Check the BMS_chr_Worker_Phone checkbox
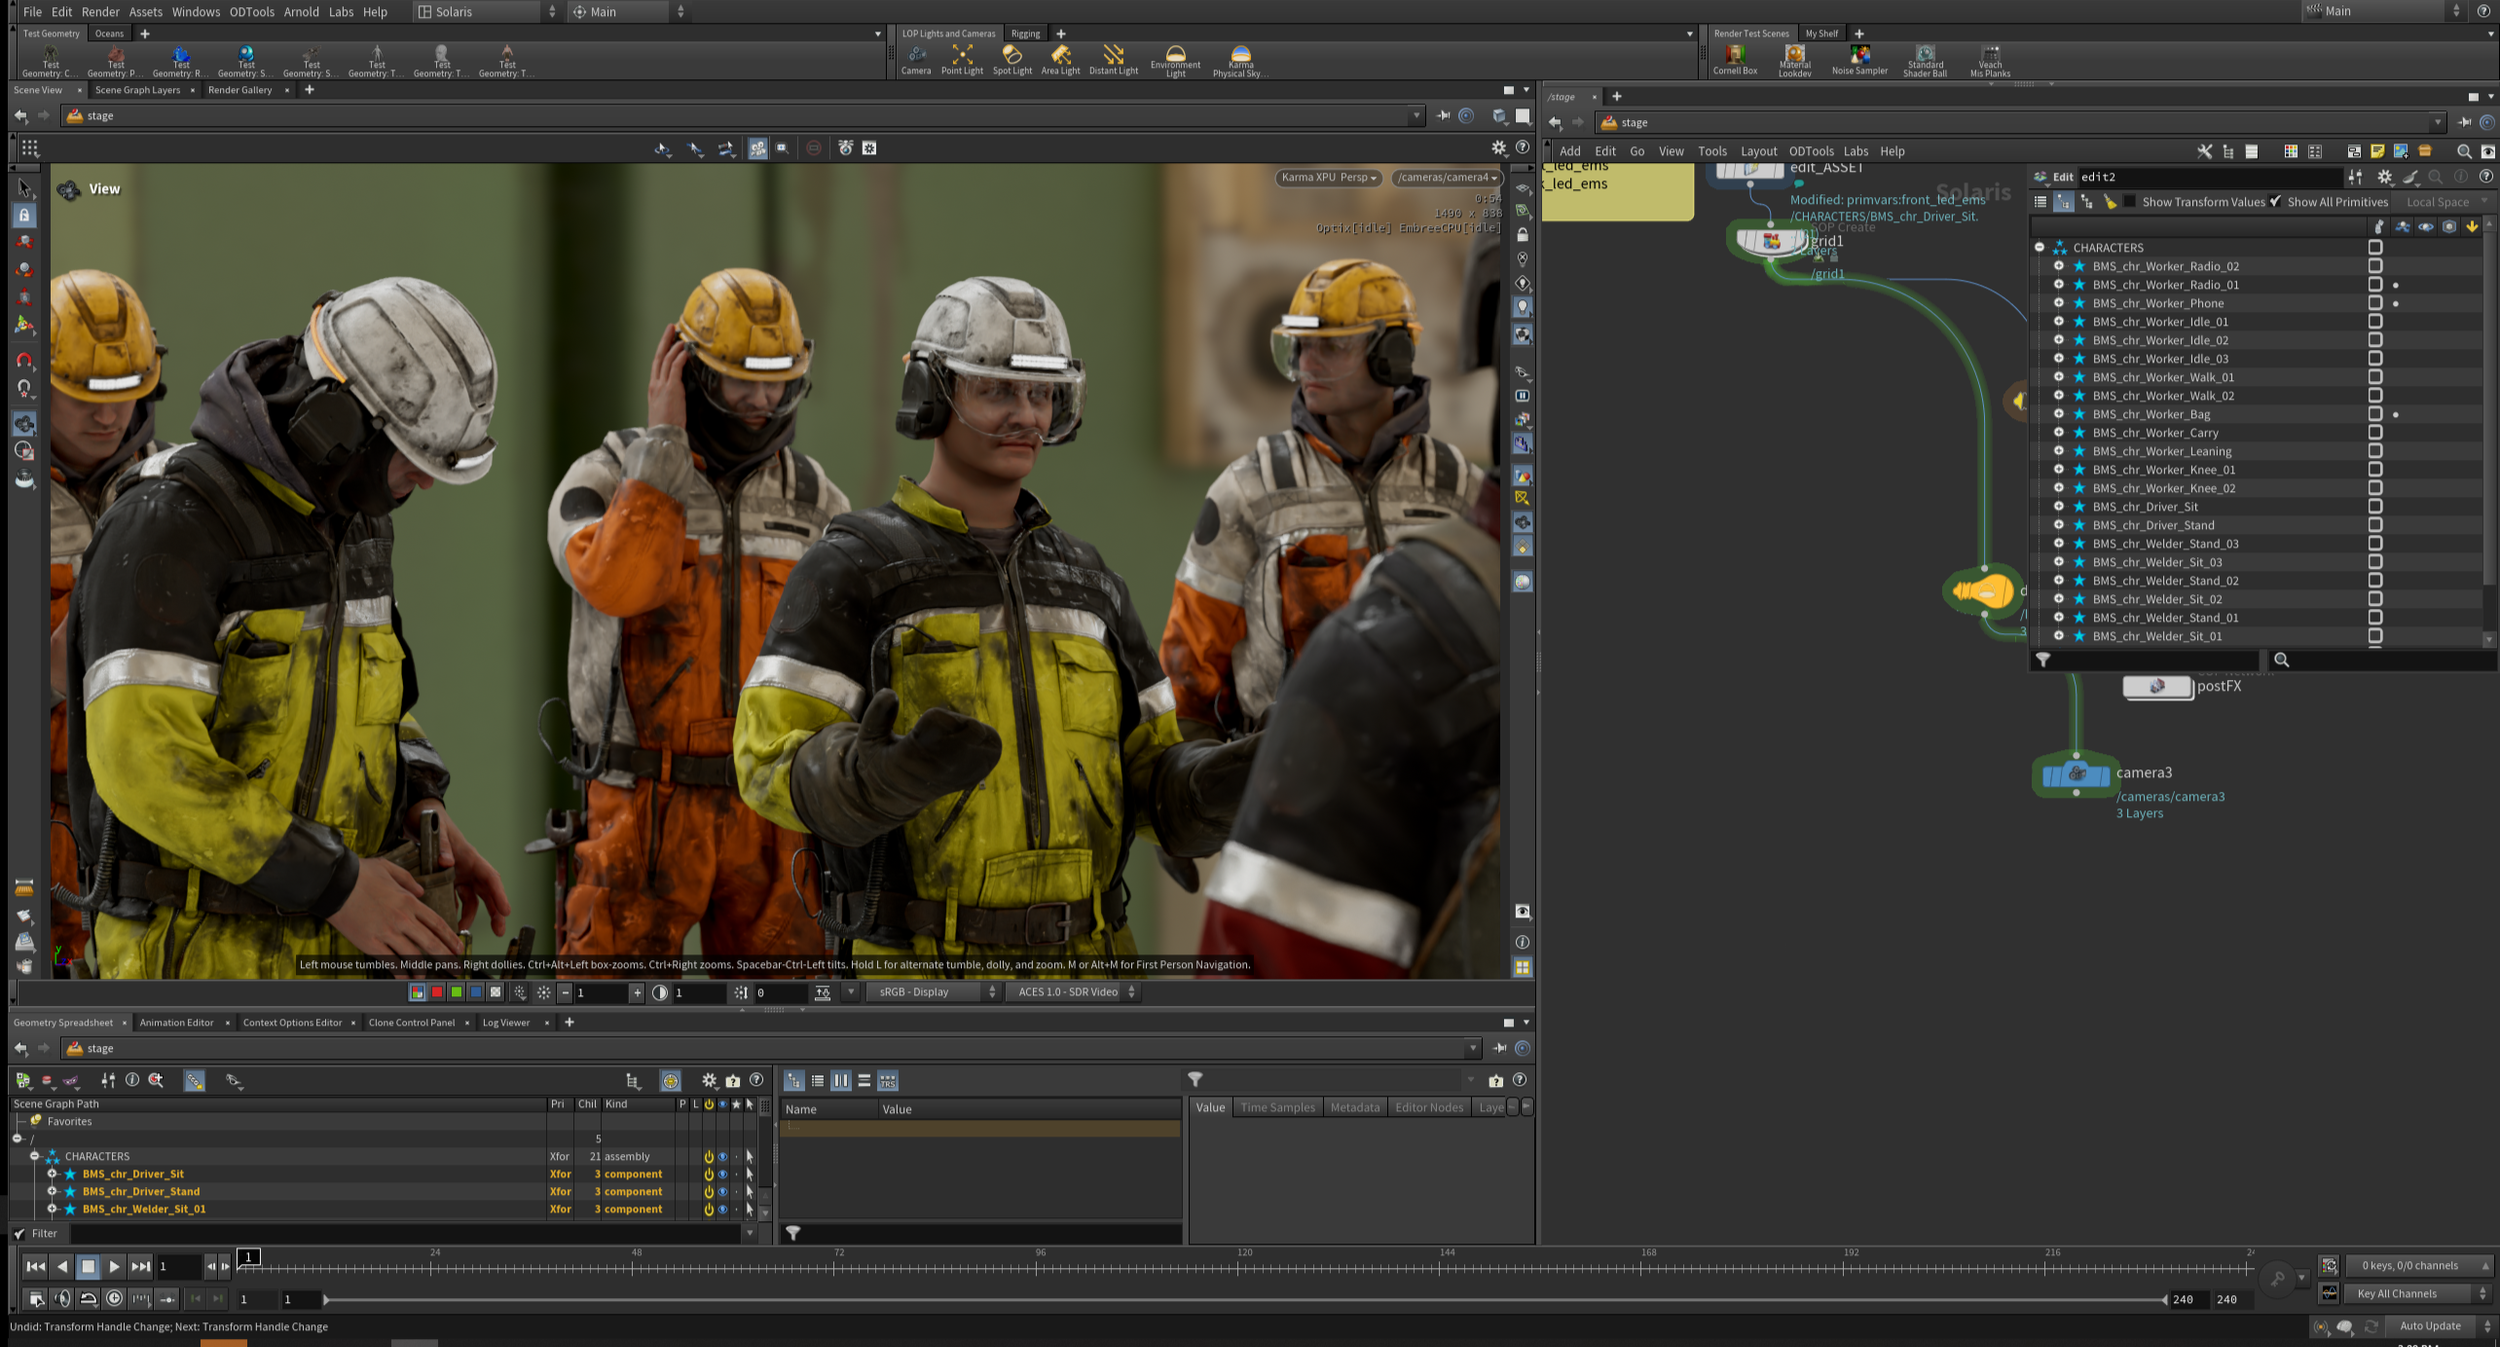This screenshot has width=2500, height=1347. point(2375,303)
